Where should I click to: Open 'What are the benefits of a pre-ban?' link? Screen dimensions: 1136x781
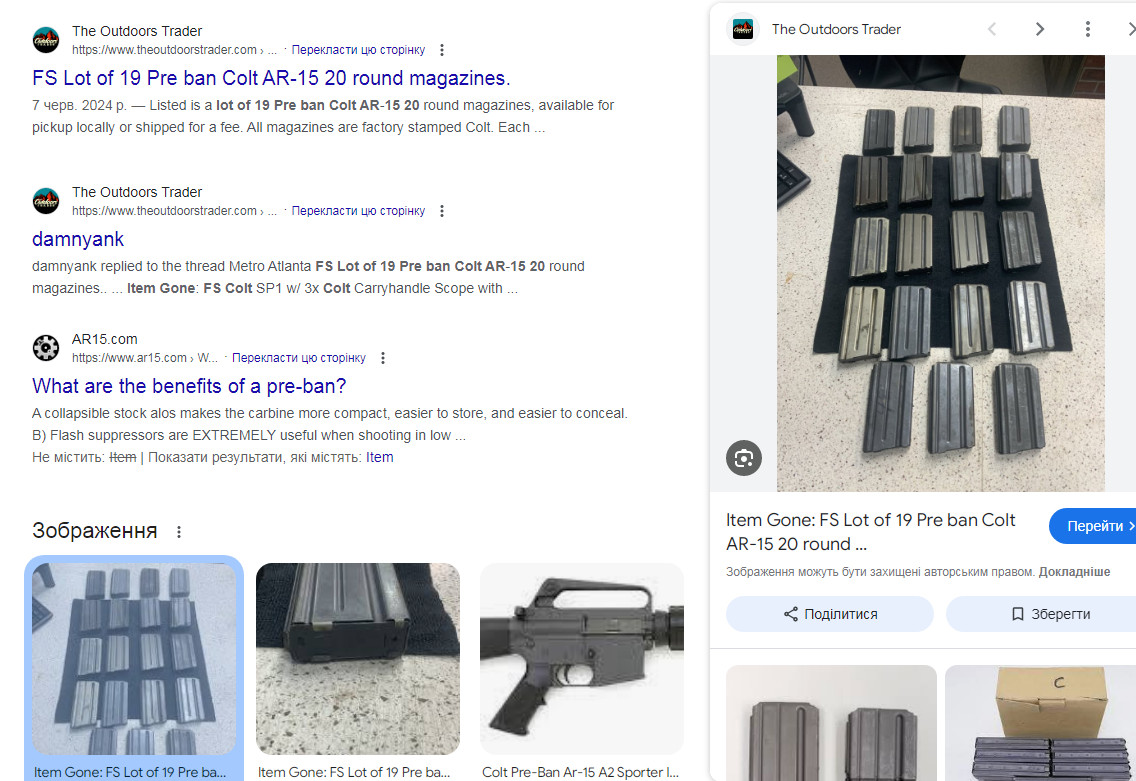(x=189, y=386)
